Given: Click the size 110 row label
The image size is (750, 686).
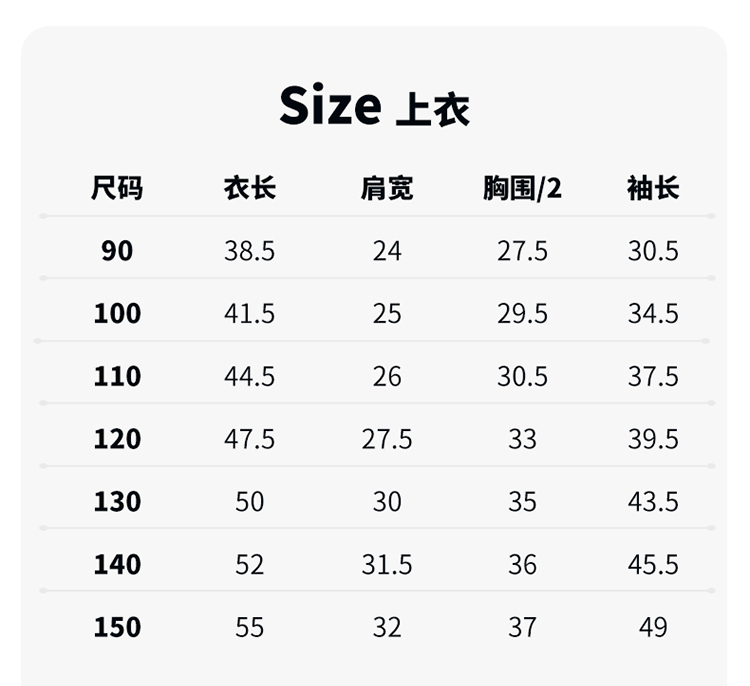Looking at the screenshot, I should point(117,376).
